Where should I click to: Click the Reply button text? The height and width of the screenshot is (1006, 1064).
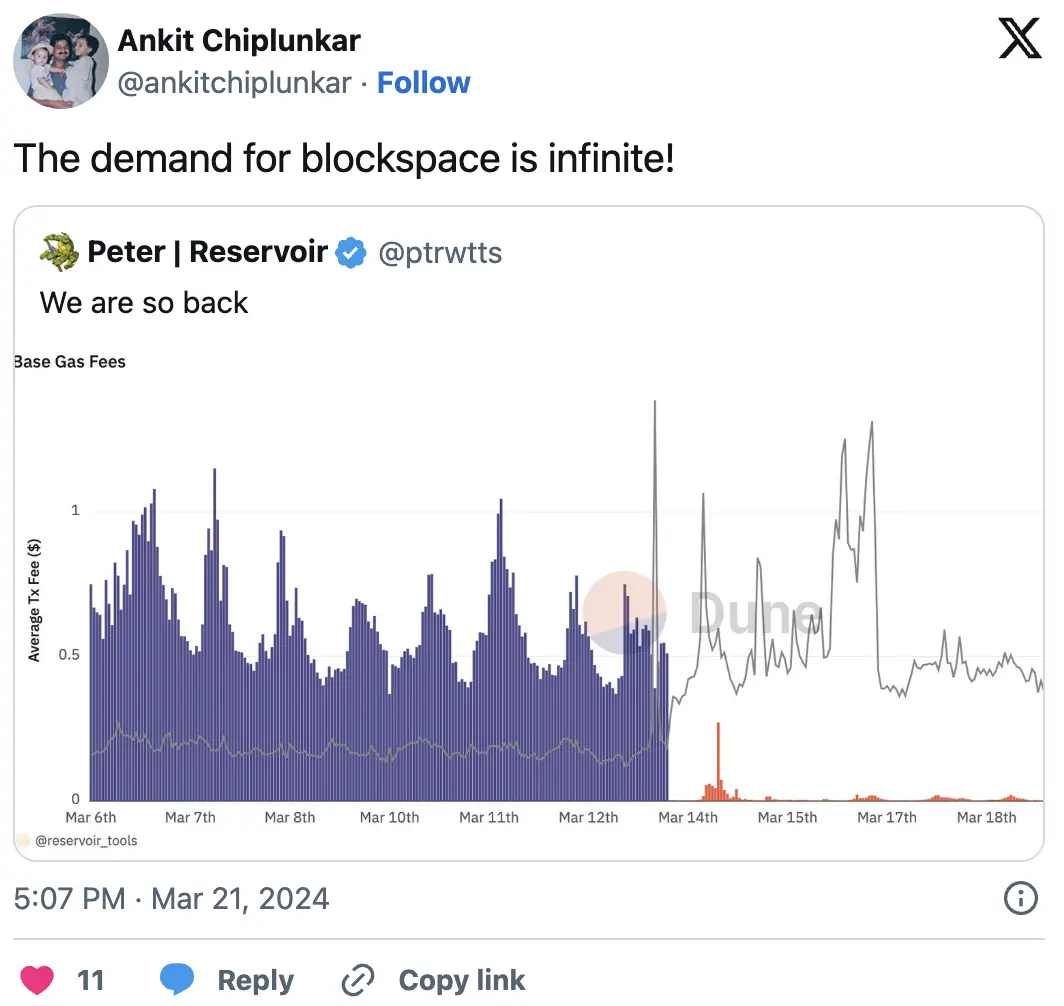(x=256, y=980)
